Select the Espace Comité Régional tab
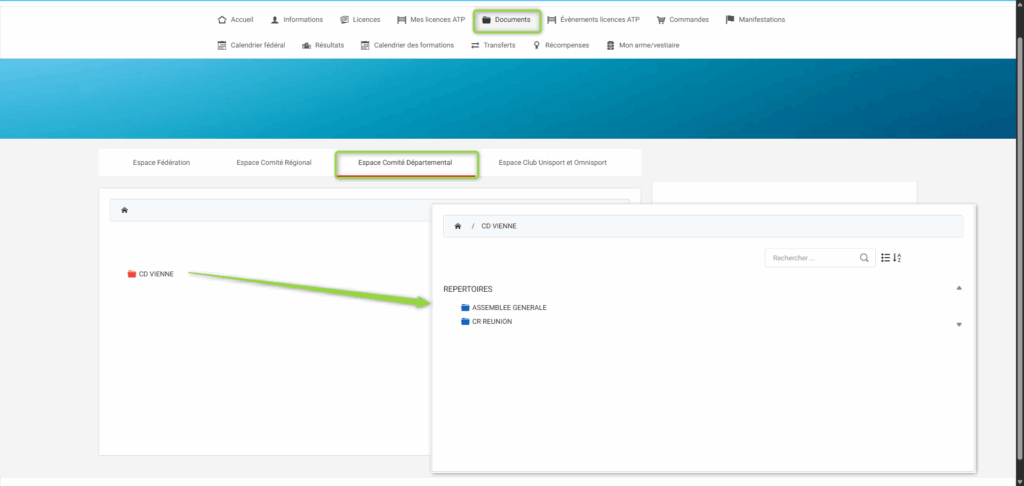This screenshot has height=486, width=1024. [x=274, y=162]
